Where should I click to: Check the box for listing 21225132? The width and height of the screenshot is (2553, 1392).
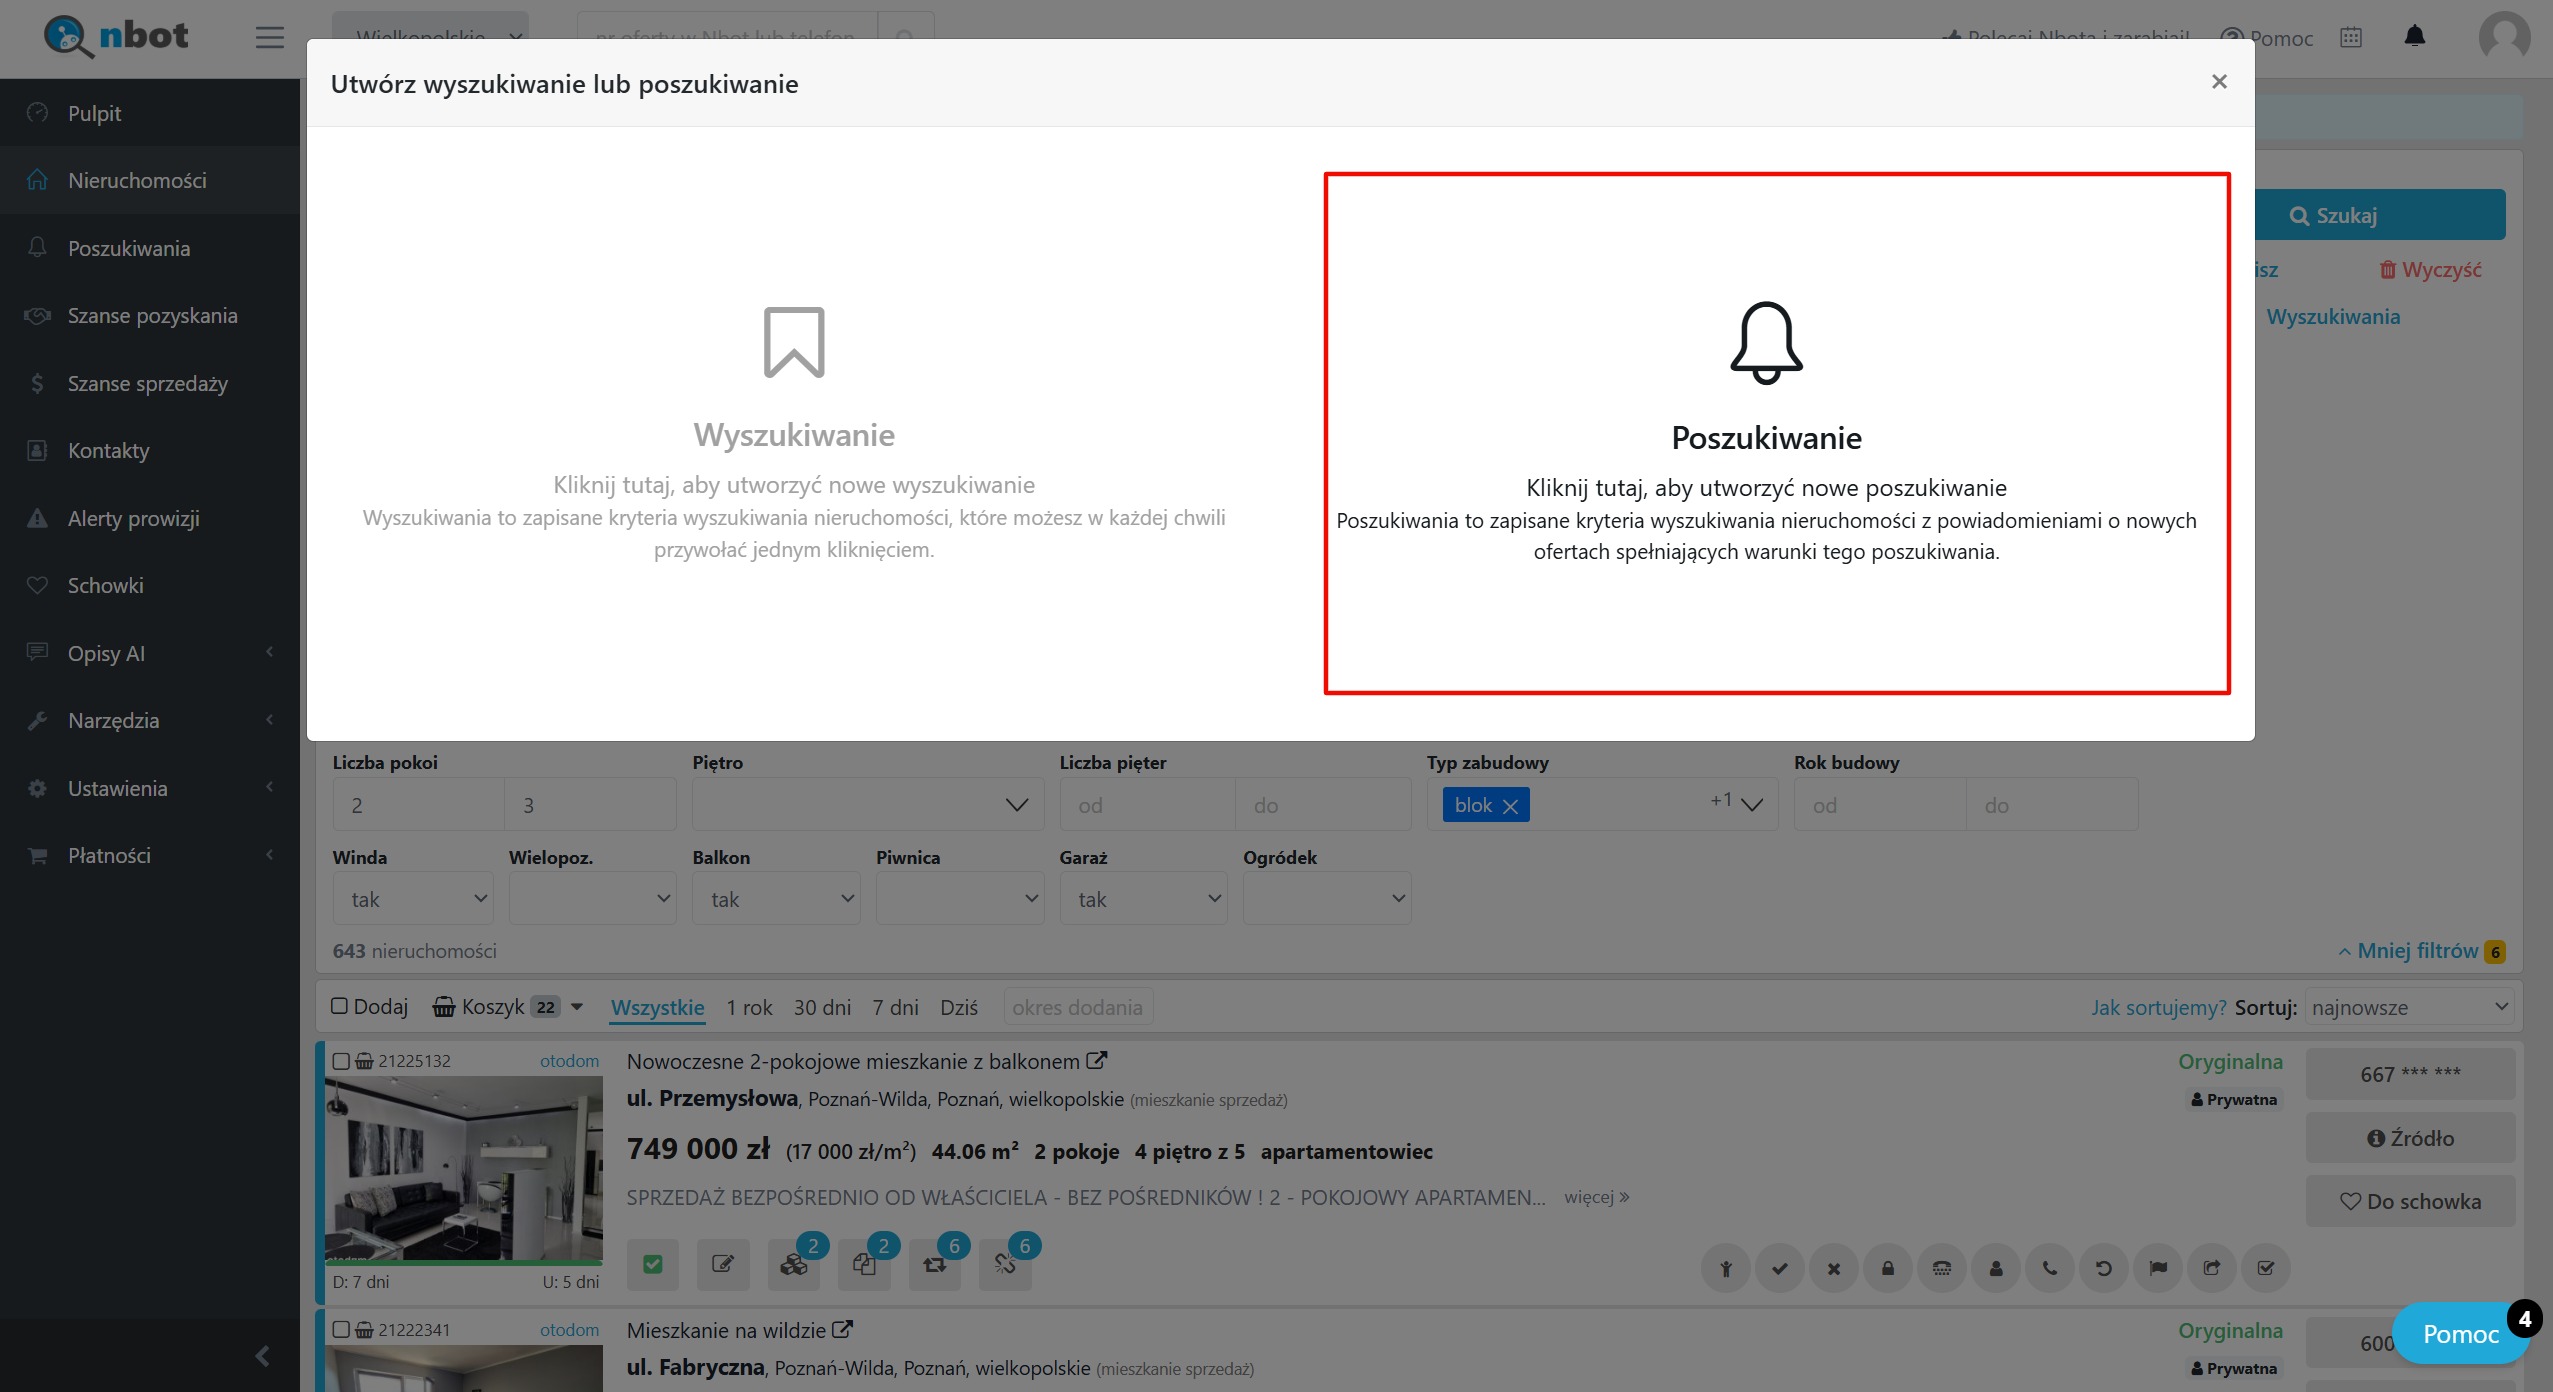point(341,1061)
